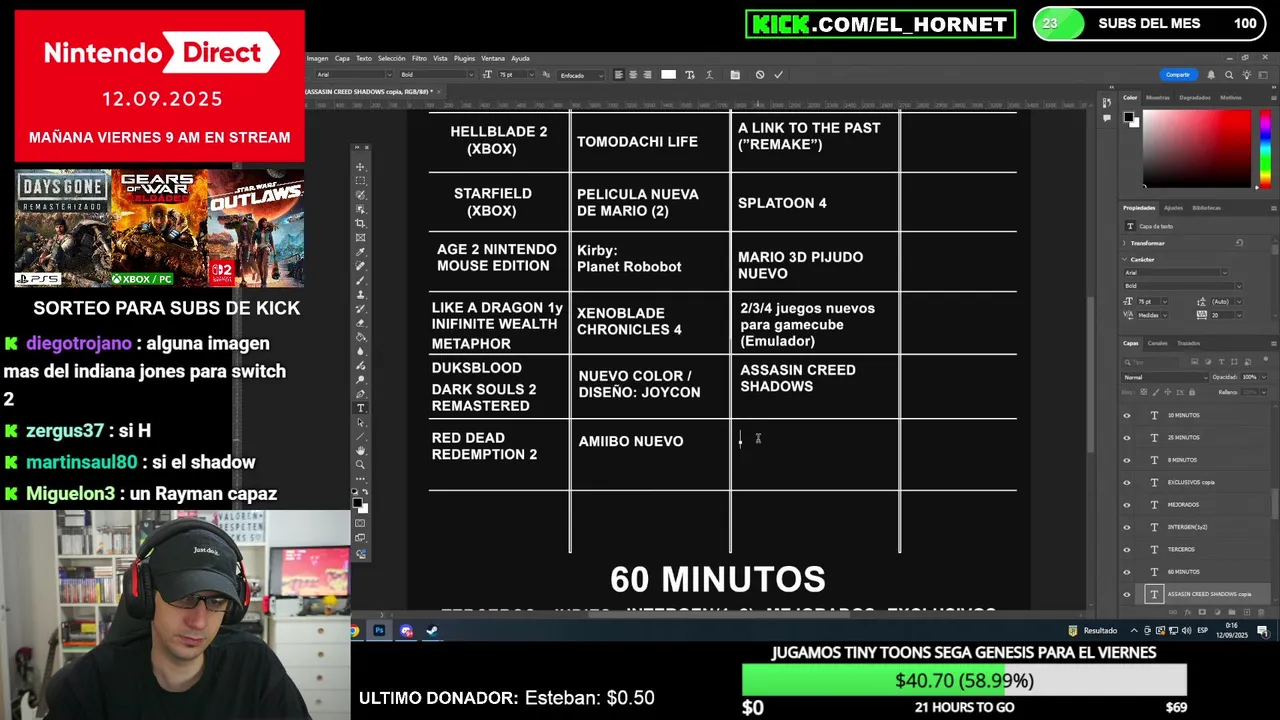Hide the 25 MINUTOS layer

(x=1127, y=437)
